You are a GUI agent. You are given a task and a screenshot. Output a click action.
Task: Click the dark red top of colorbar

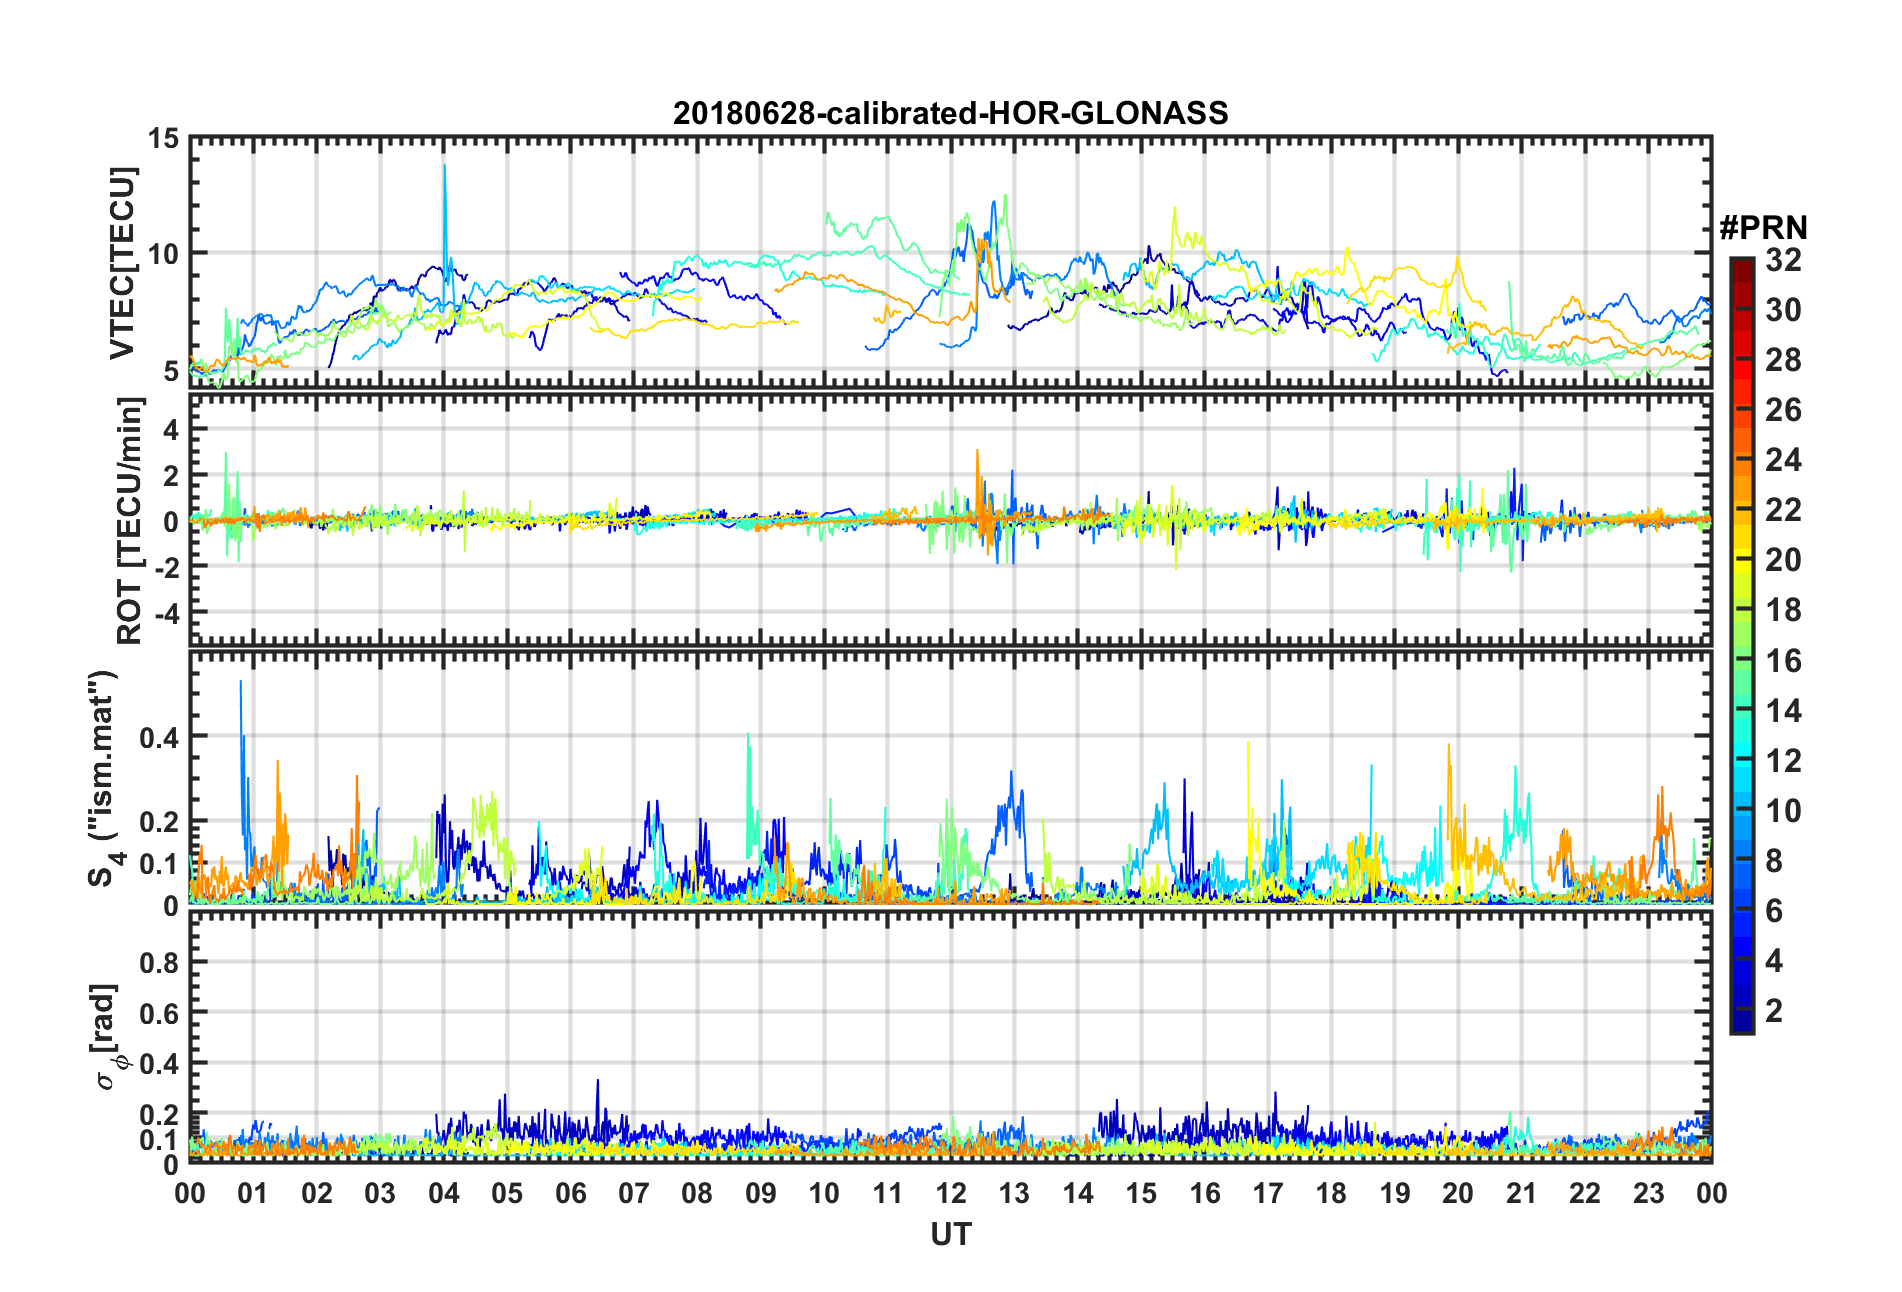pos(1741,264)
